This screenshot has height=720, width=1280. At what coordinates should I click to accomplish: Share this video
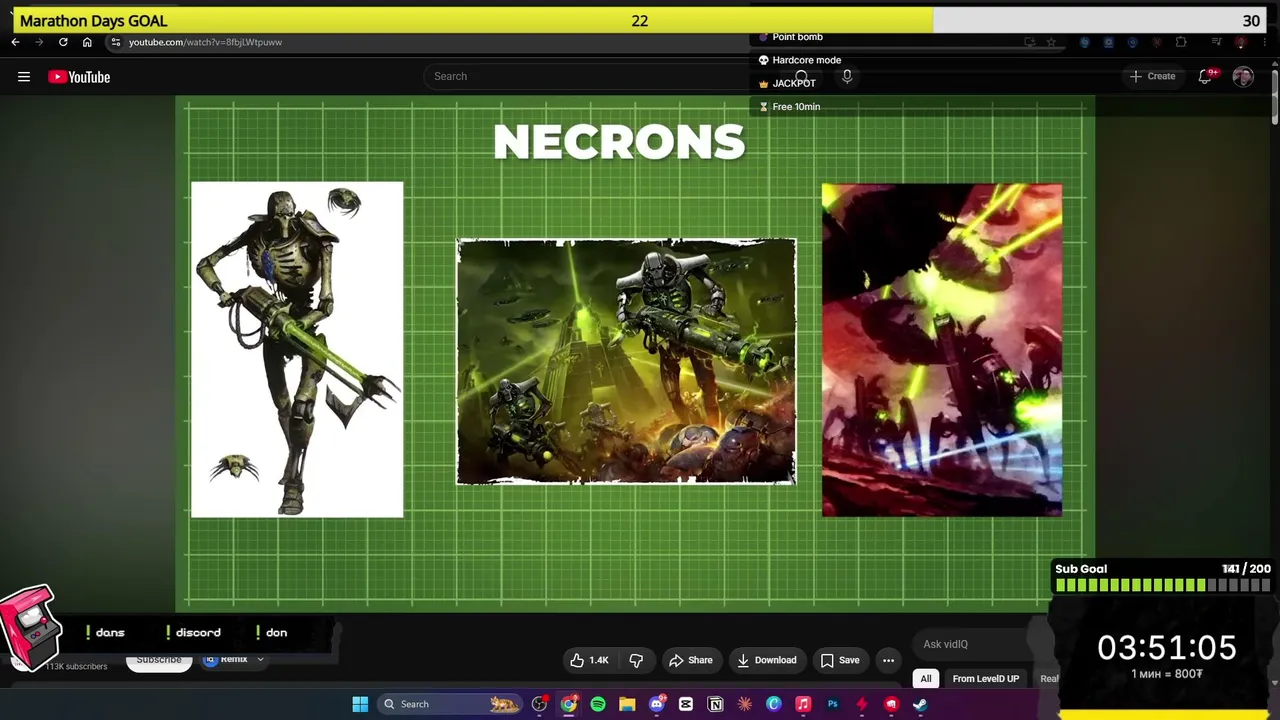point(691,660)
